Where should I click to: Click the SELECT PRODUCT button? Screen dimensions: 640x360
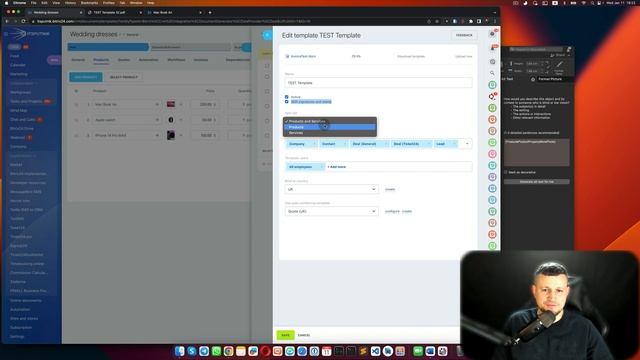coord(124,77)
